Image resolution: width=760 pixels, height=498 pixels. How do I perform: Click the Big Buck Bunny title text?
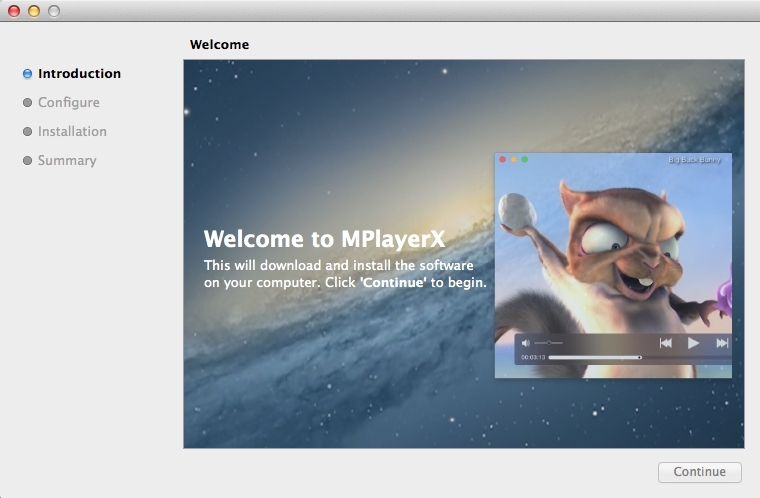[695, 160]
